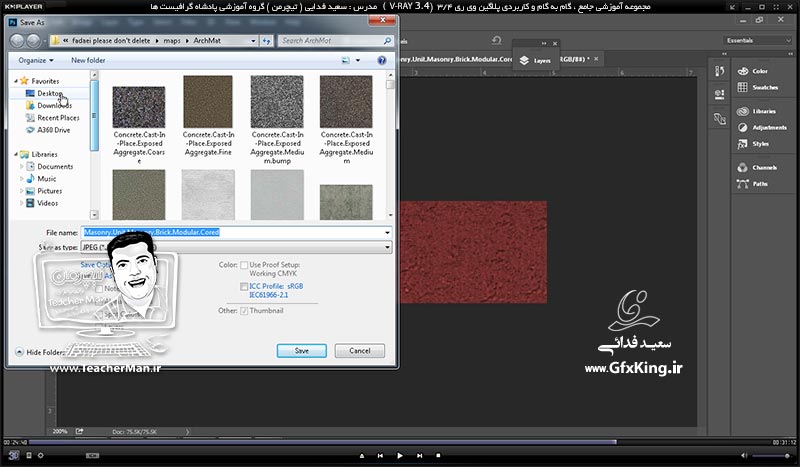Click the share icon in Photoshop status bar

click(80, 431)
